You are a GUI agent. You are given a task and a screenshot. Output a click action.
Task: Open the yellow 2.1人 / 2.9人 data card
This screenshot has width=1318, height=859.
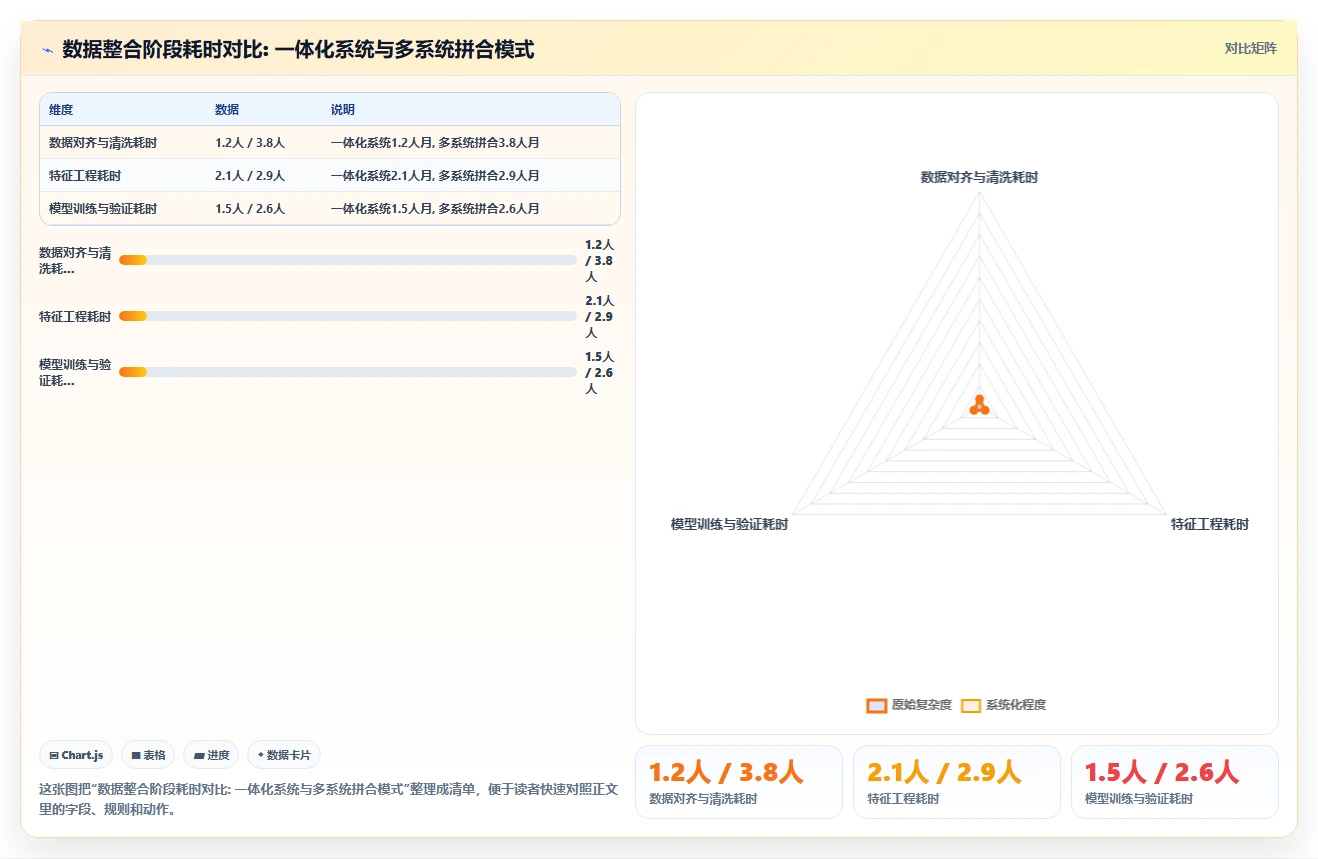point(957,782)
